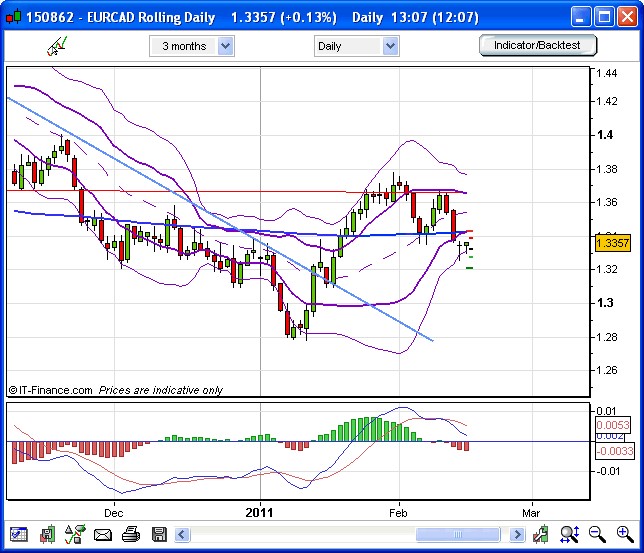Close the EURCAD chart window
The height and width of the screenshot is (553, 644).
(x=628, y=17)
